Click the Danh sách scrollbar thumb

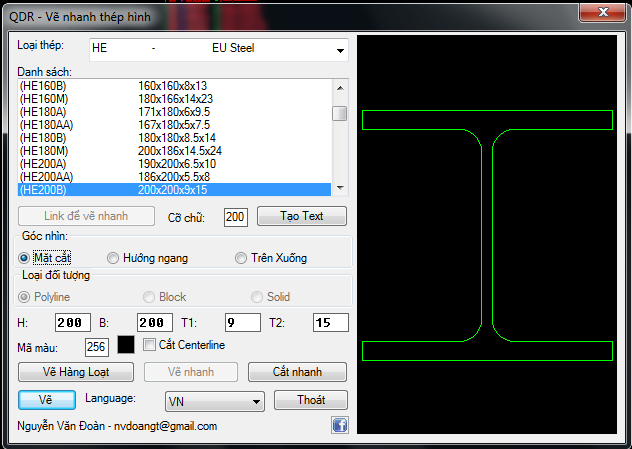coord(340,113)
